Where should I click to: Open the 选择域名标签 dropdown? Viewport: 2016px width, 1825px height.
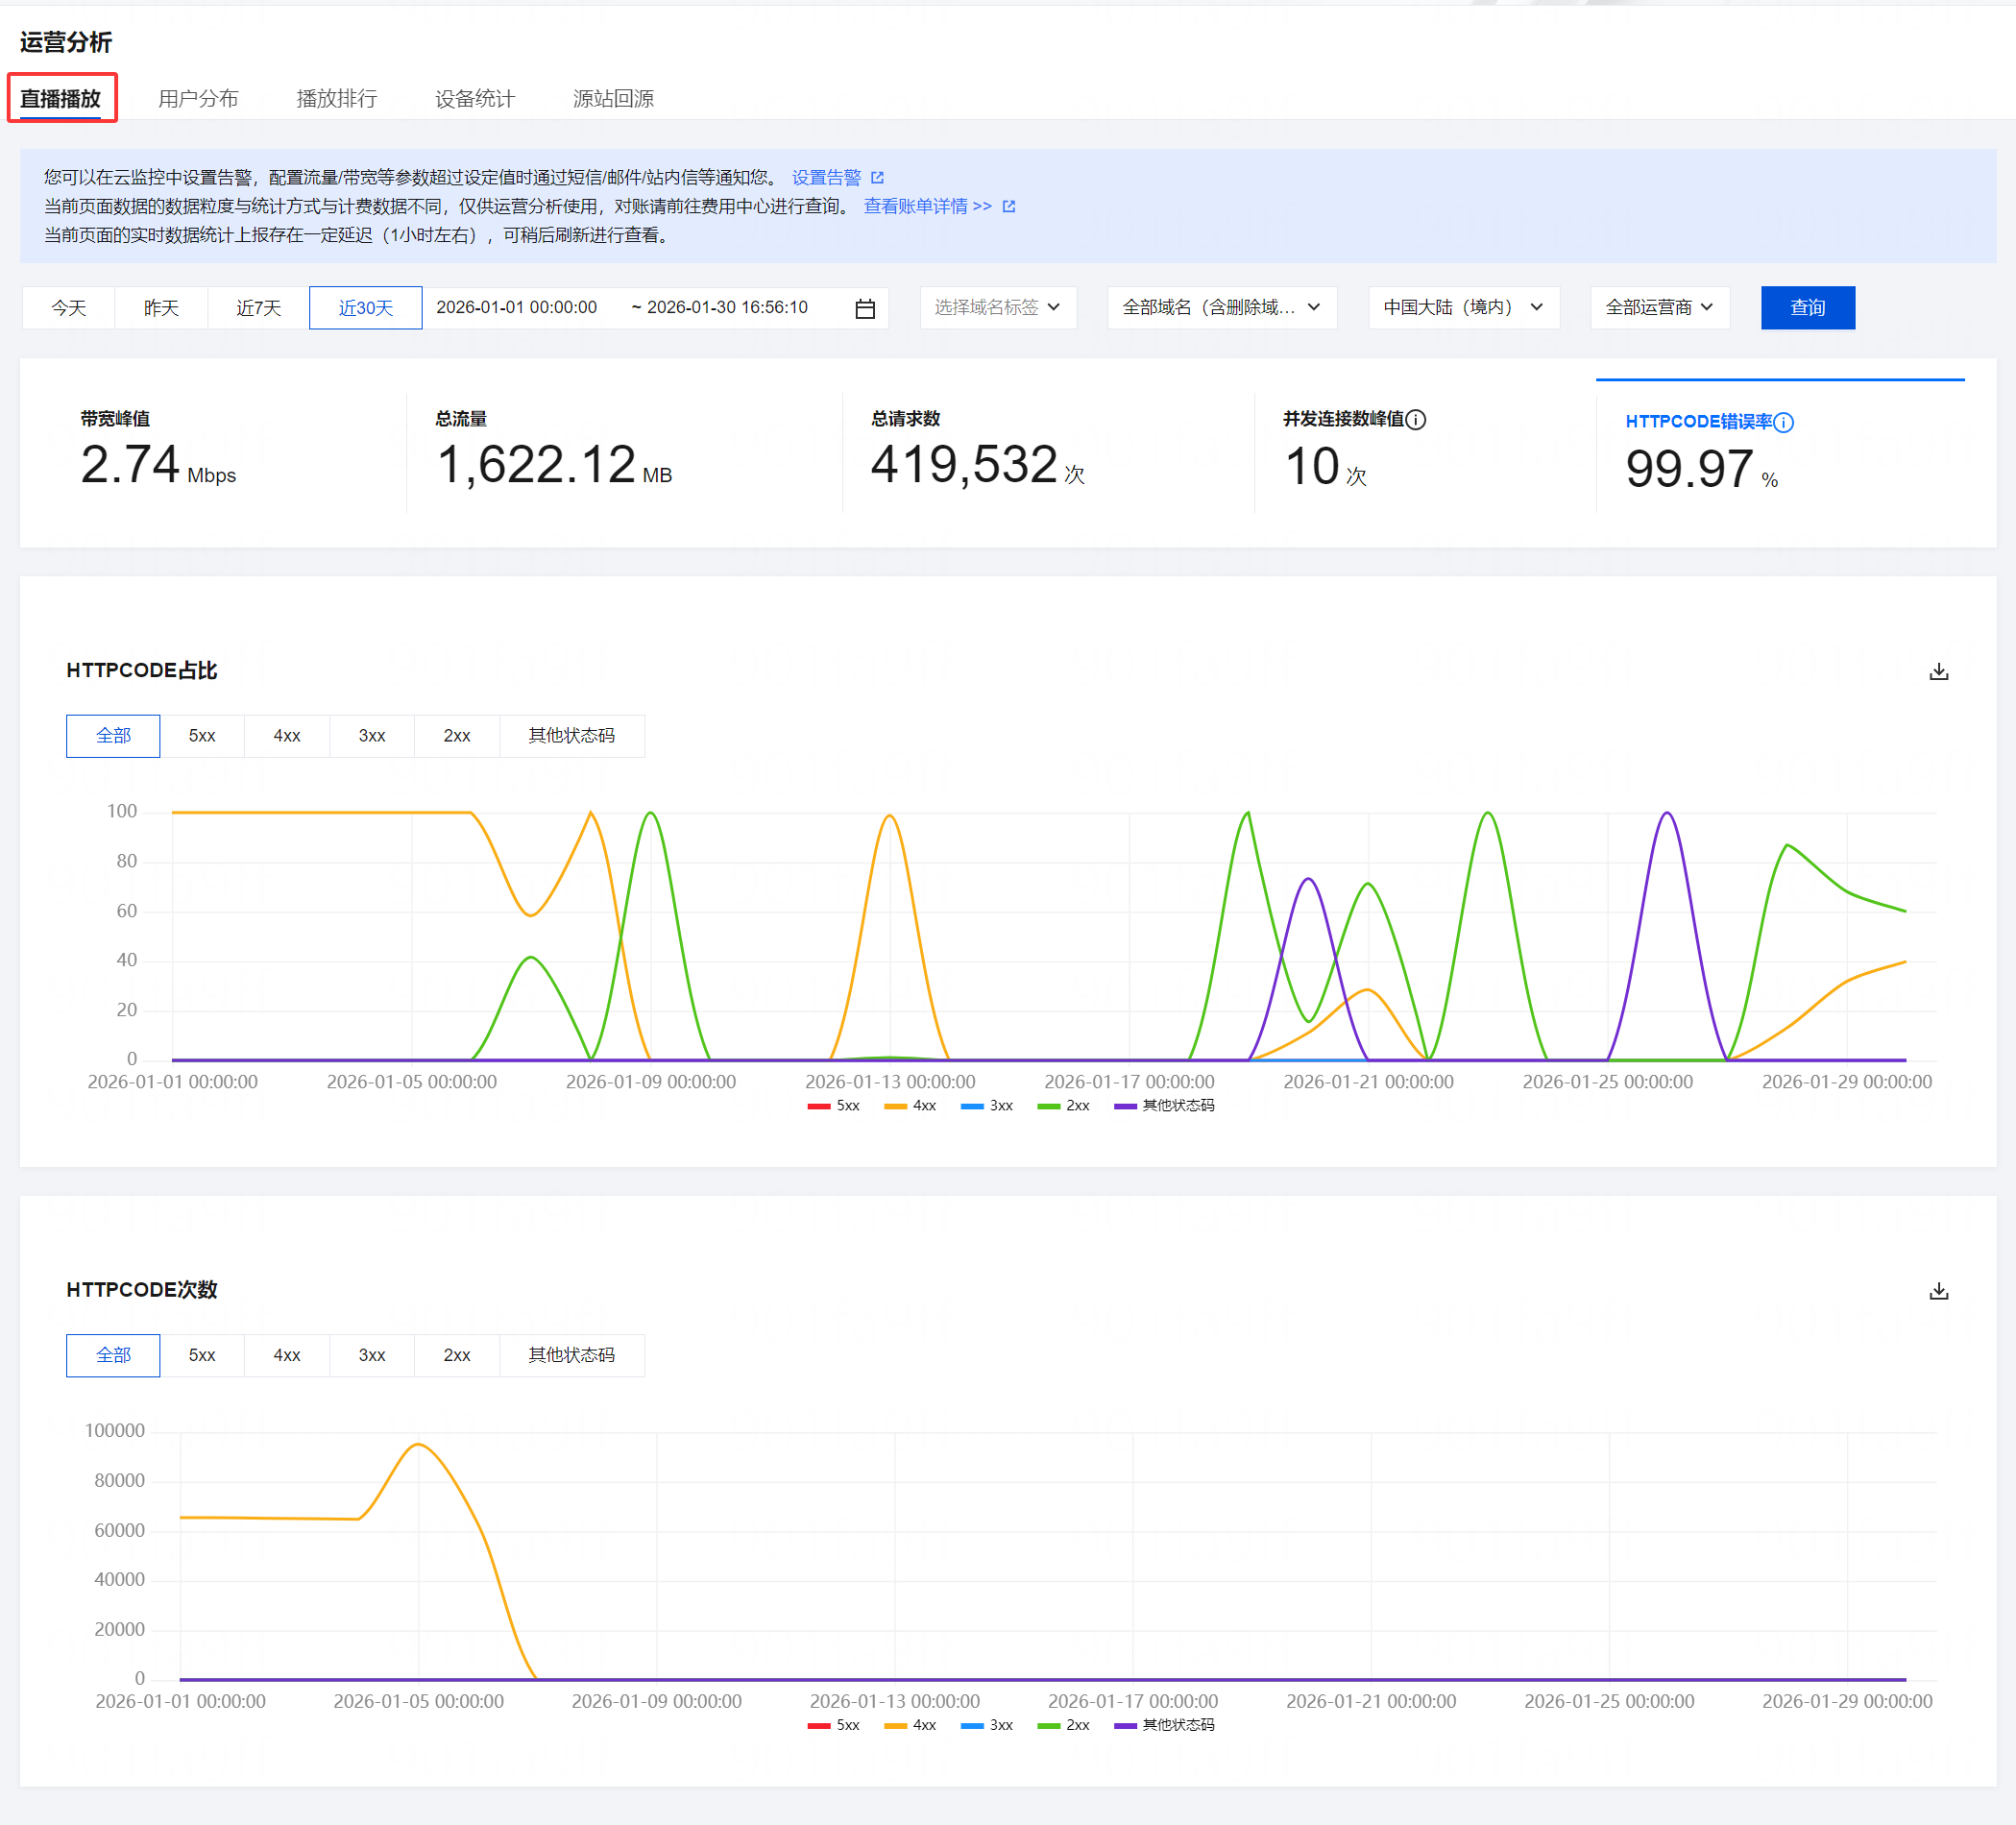[997, 308]
